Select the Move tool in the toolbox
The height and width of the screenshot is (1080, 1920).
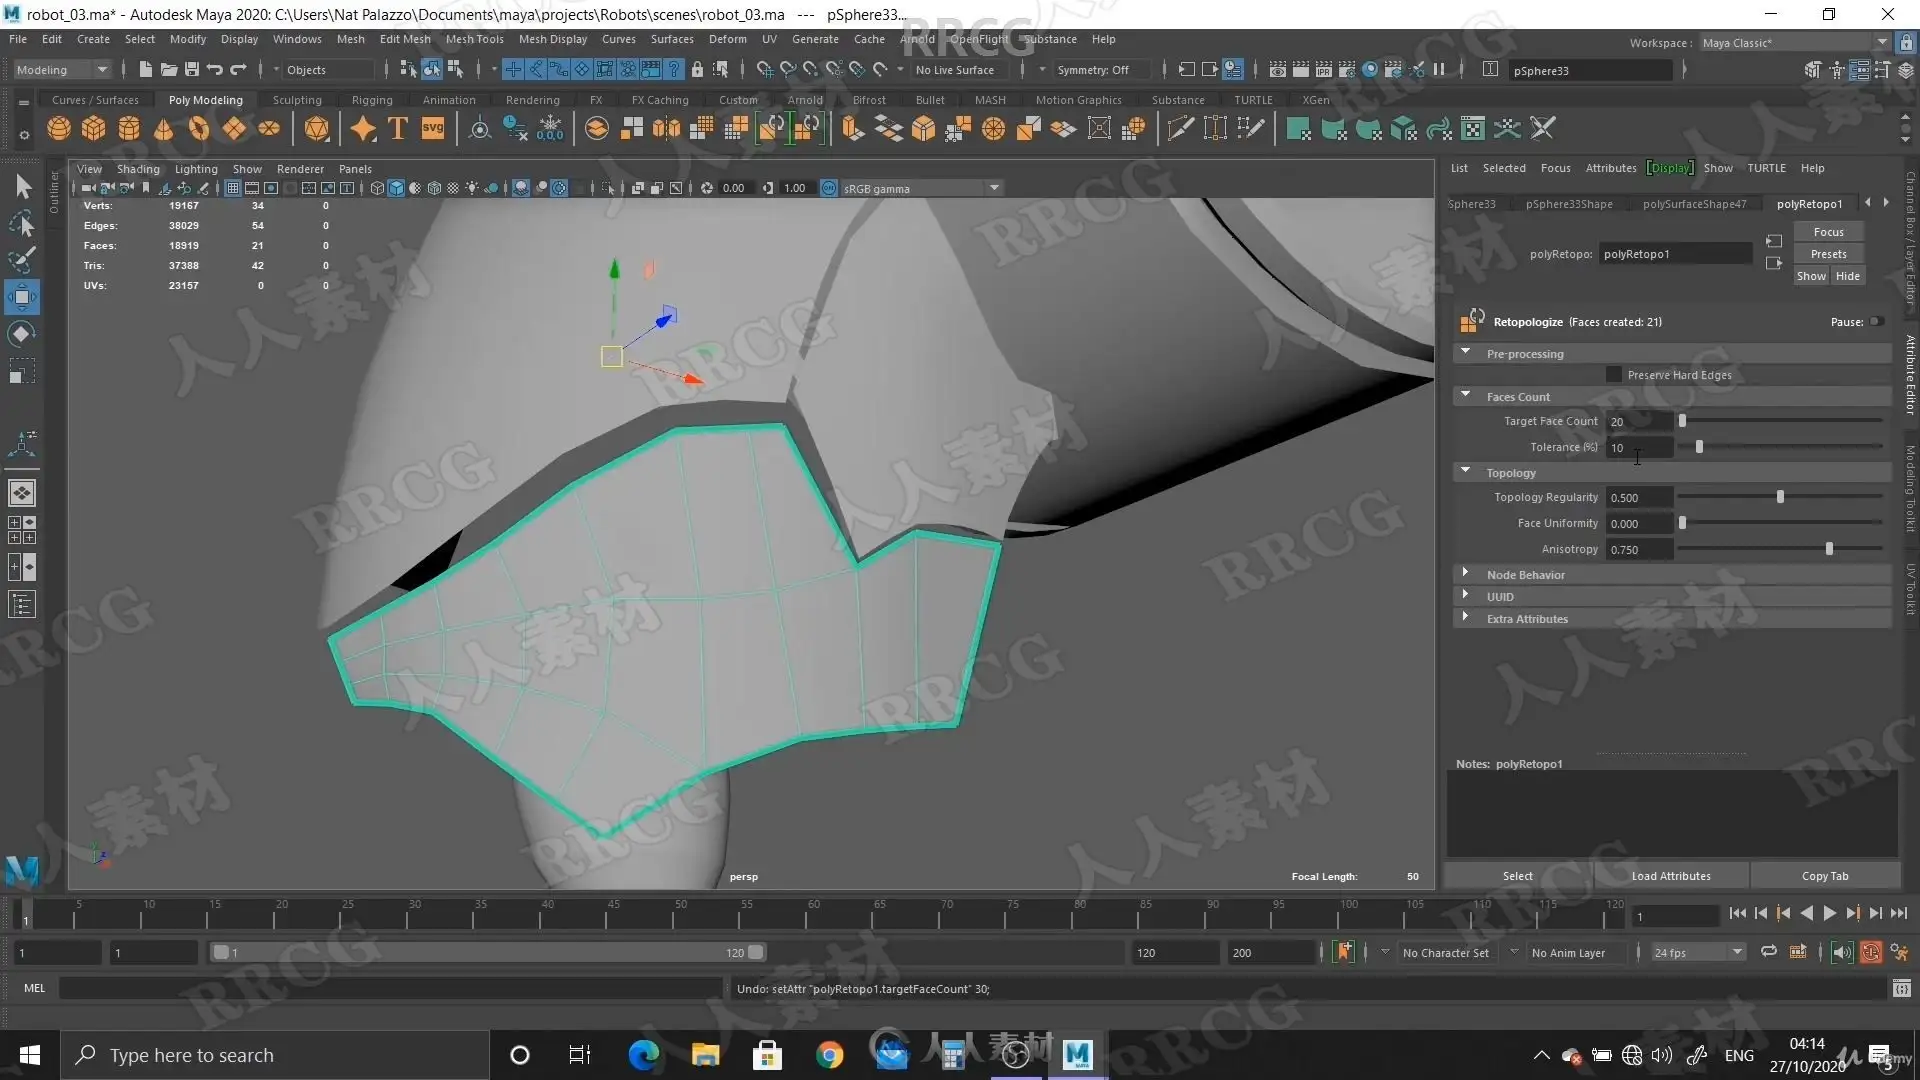click(x=22, y=297)
